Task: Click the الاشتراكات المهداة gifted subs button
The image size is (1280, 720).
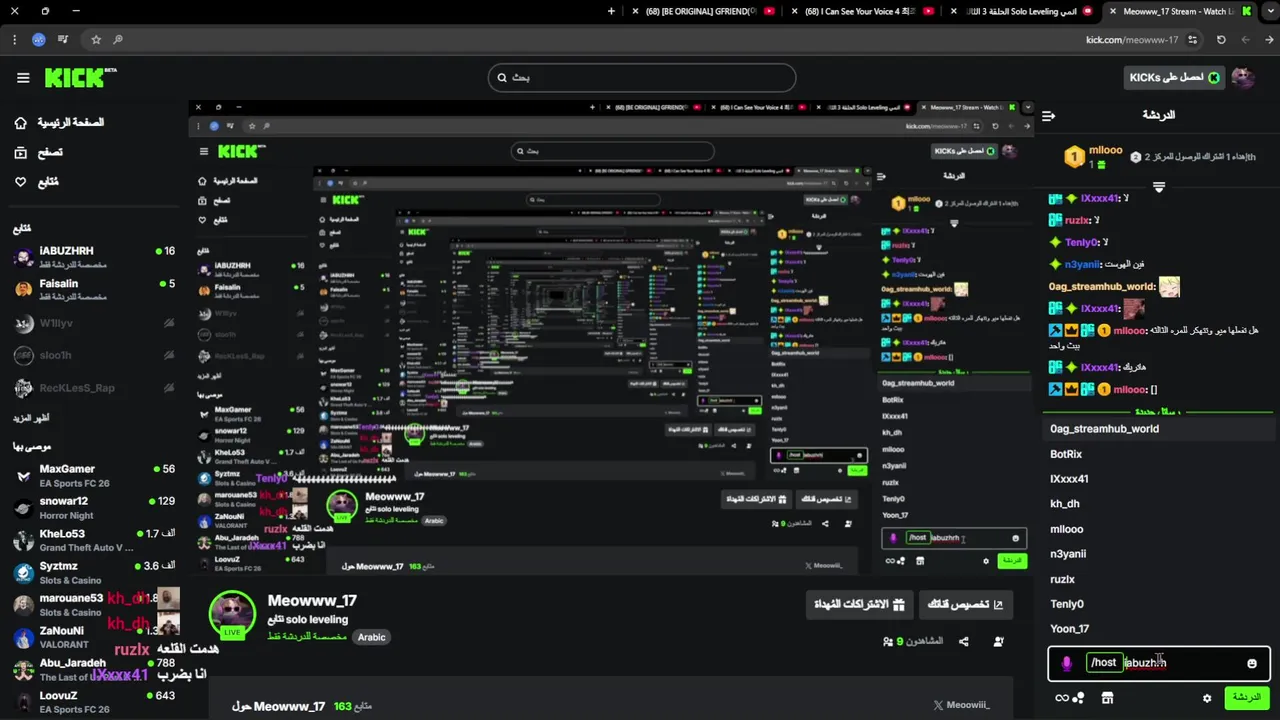Action: click(x=860, y=604)
